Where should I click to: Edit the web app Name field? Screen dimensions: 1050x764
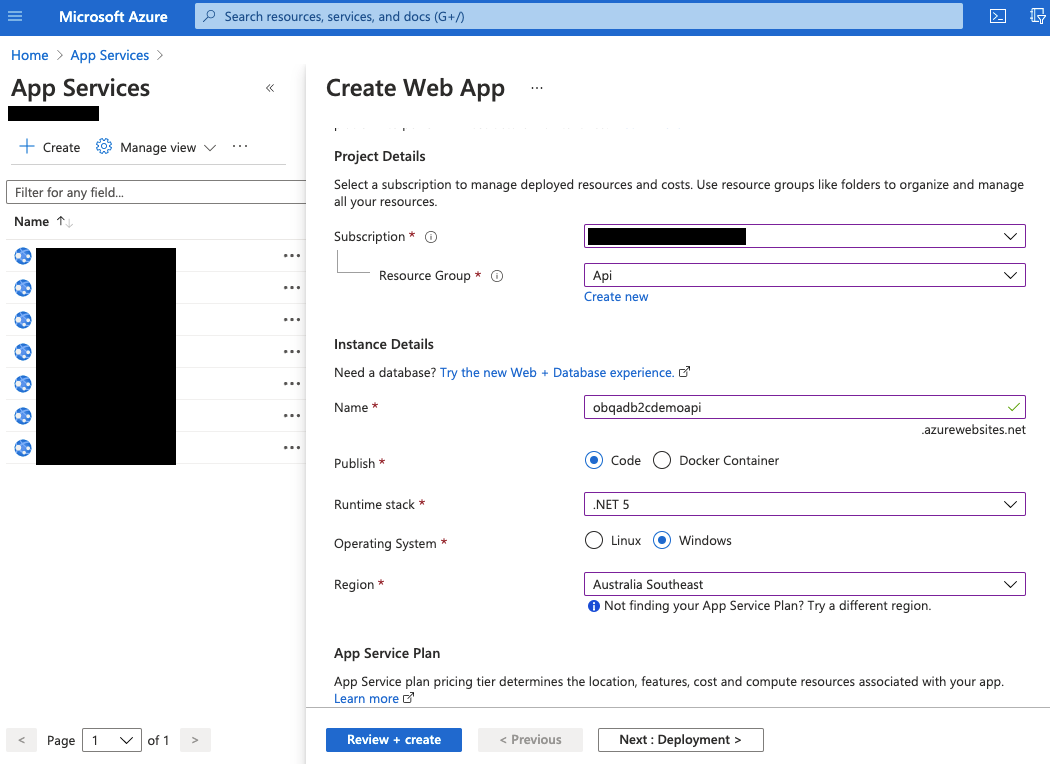[805, 407]
